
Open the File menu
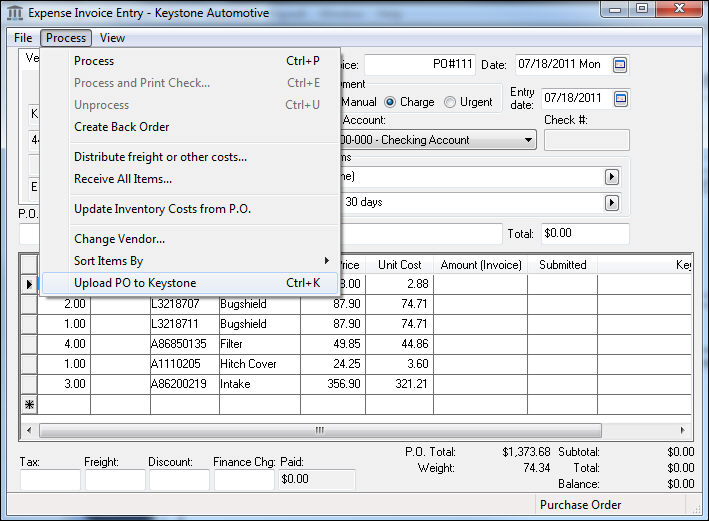point(23,38)
